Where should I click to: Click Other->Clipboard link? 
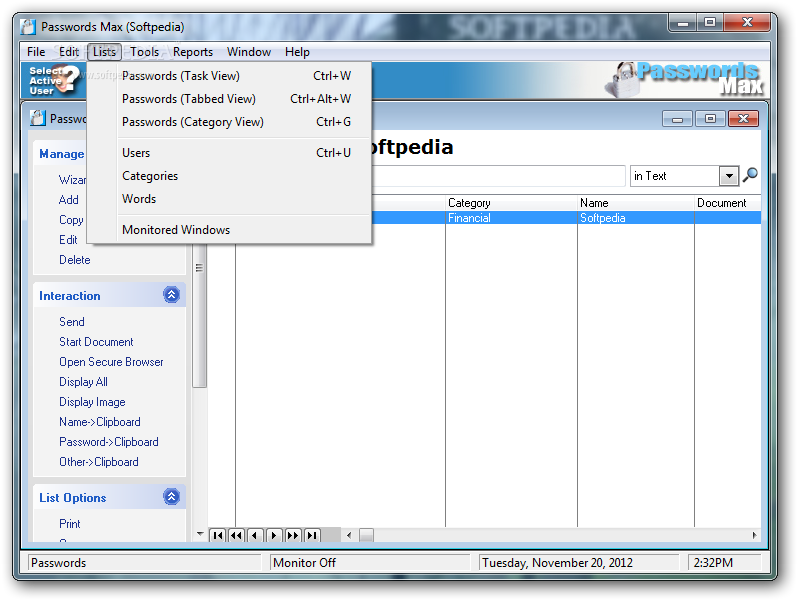pyautogui.click(x=99, y=462)
